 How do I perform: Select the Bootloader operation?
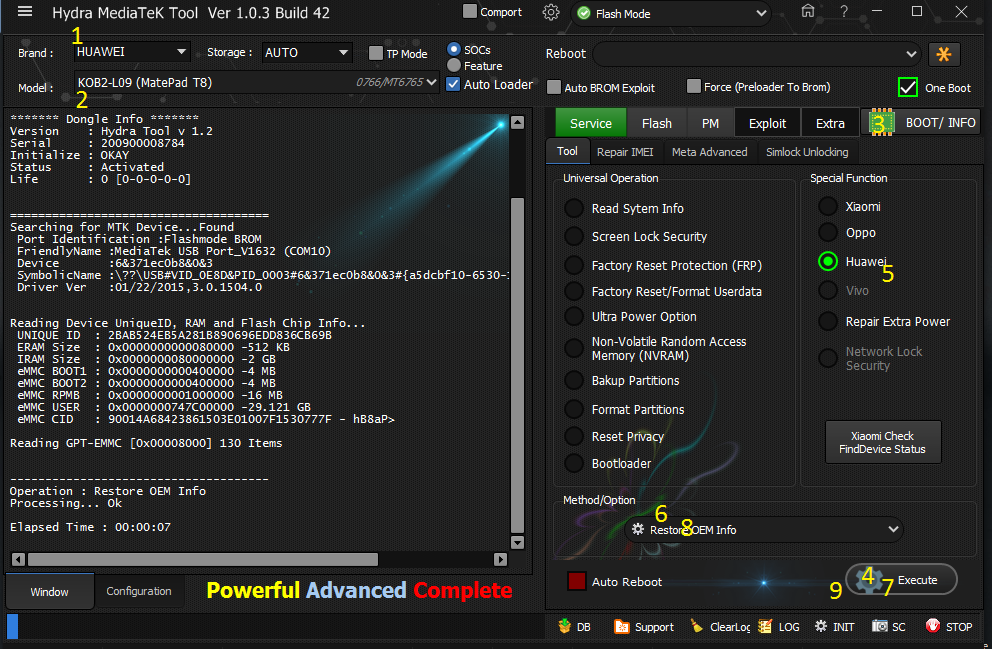point(574,463)
